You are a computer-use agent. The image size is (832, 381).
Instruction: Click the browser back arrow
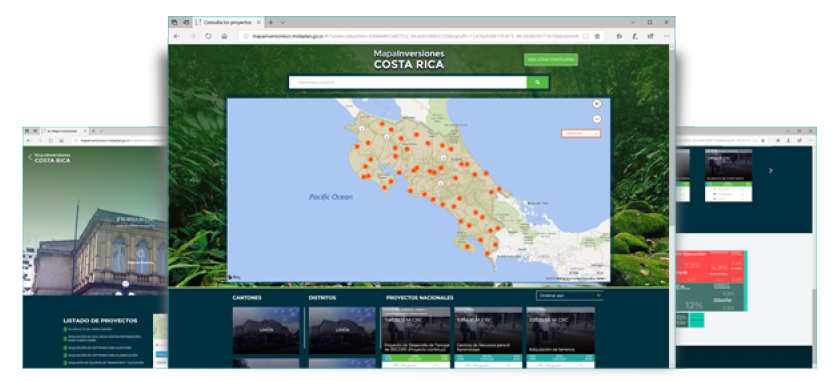tap(177, 37)
